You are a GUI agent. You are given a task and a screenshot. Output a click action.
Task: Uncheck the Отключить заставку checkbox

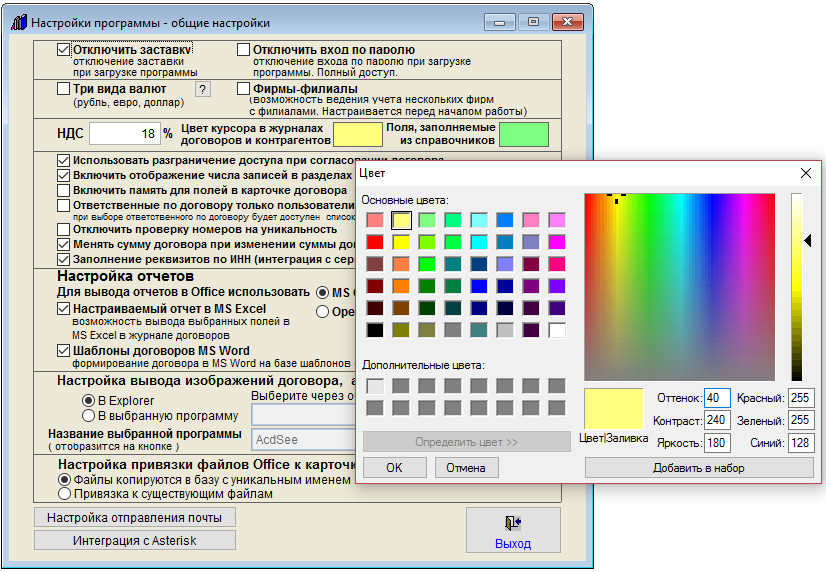(x=64, y=49)
